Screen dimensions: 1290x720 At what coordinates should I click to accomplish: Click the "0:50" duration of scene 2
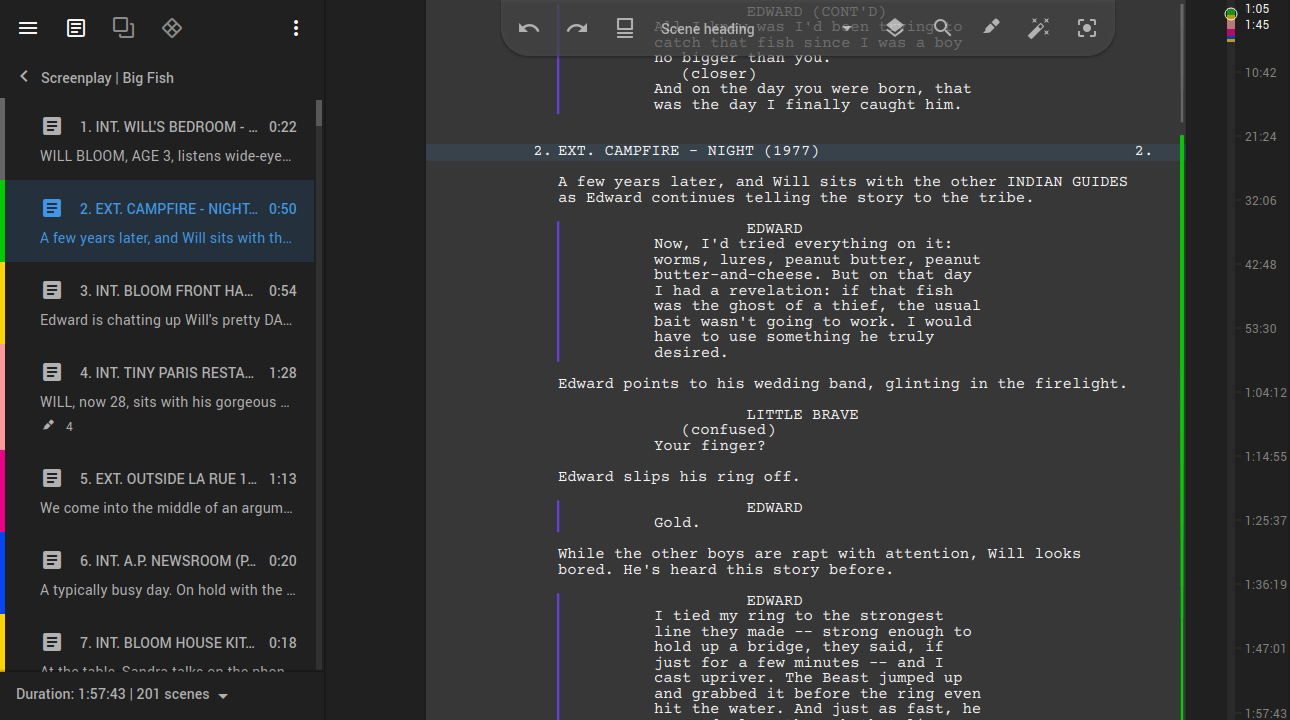(x=283, y=209)
